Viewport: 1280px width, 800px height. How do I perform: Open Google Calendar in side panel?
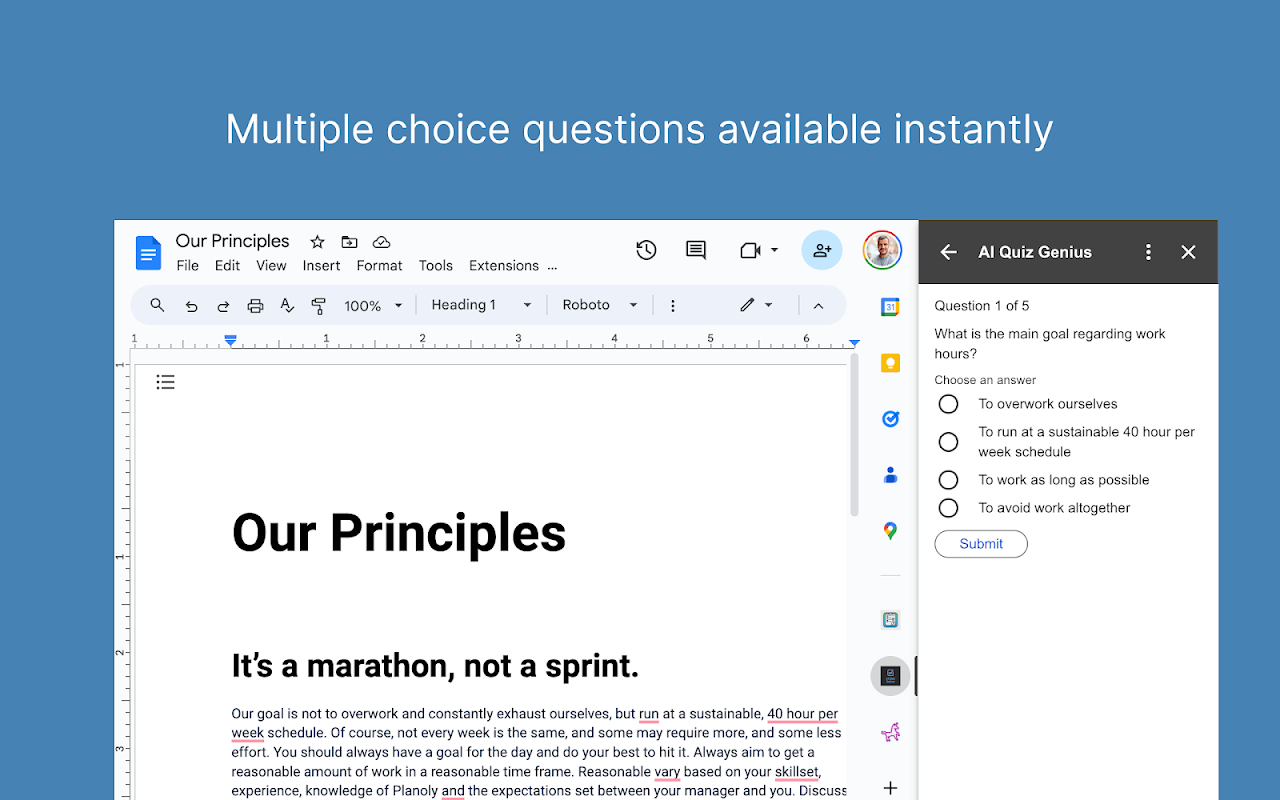tap(890, 307)
